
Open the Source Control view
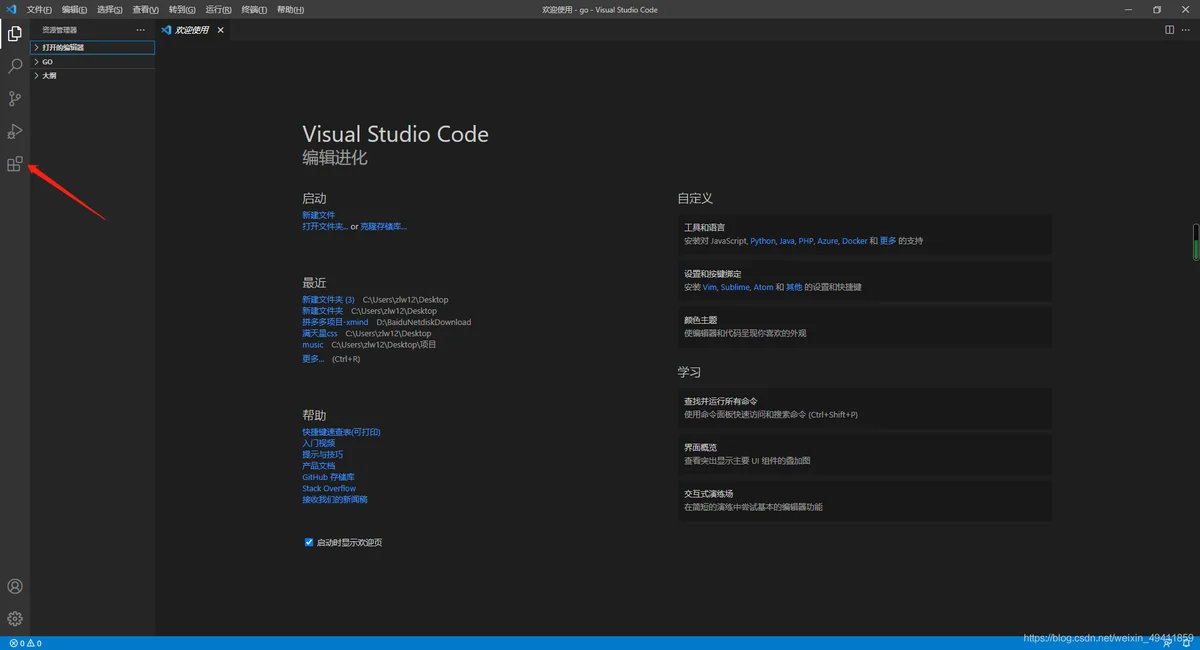(15, 99)
